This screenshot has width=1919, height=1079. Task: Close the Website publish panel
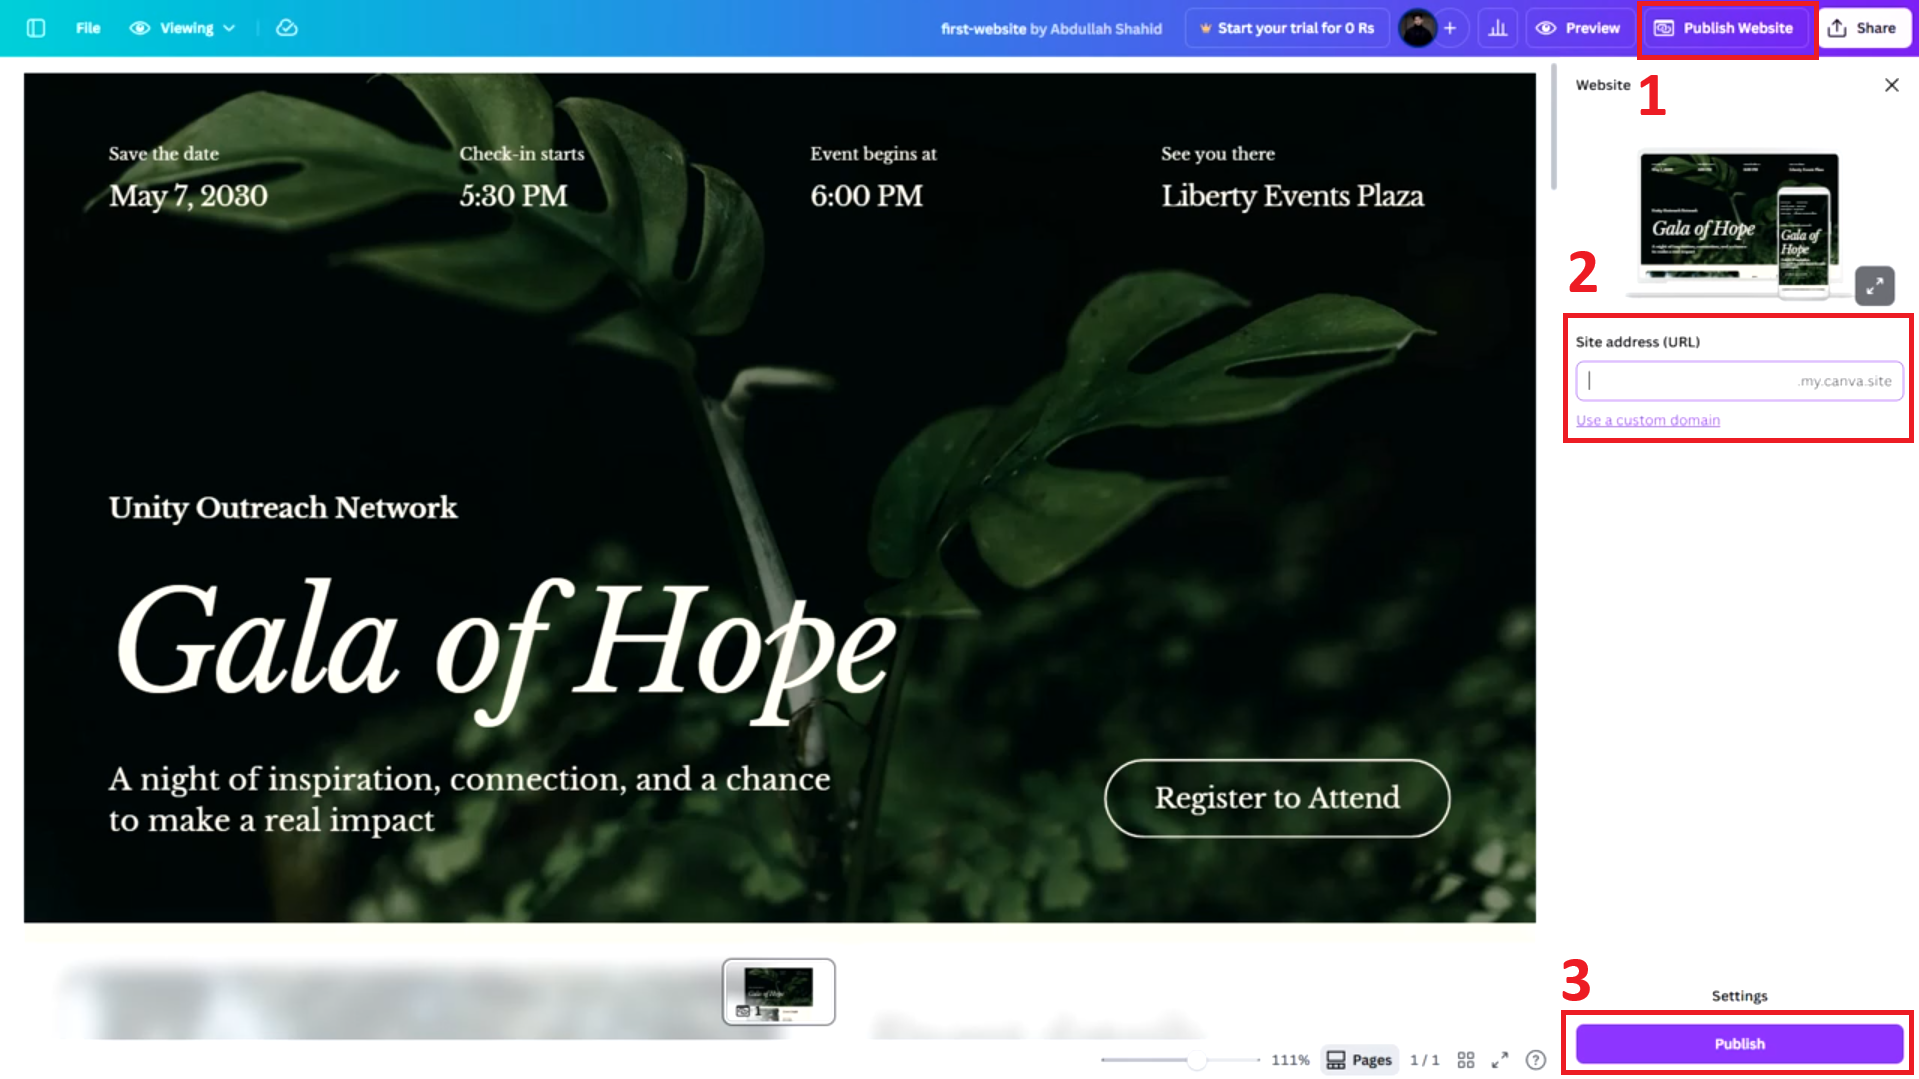(1891, 85)
